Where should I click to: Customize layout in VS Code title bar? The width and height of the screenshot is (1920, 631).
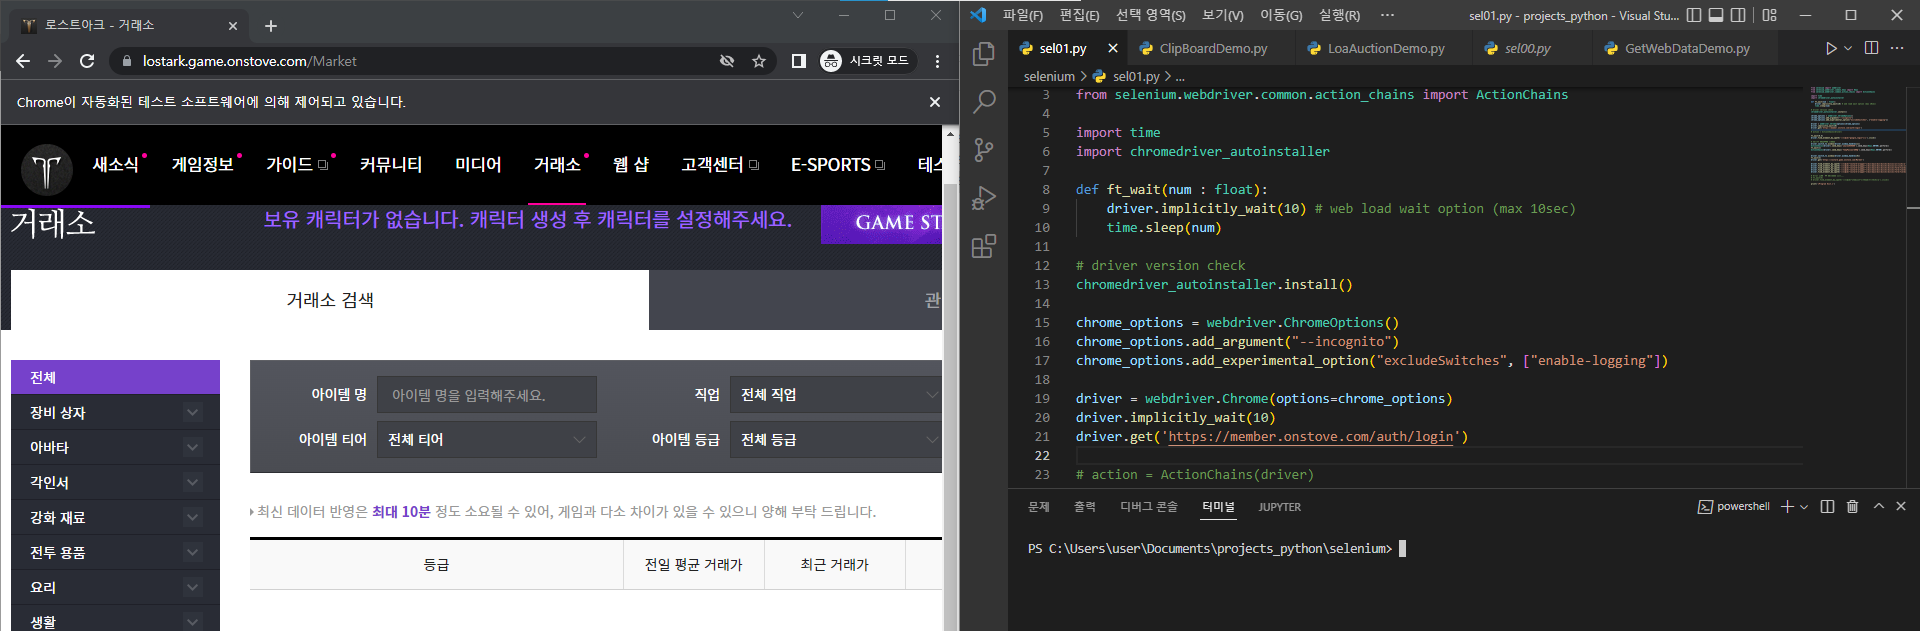coord(1770,15)
